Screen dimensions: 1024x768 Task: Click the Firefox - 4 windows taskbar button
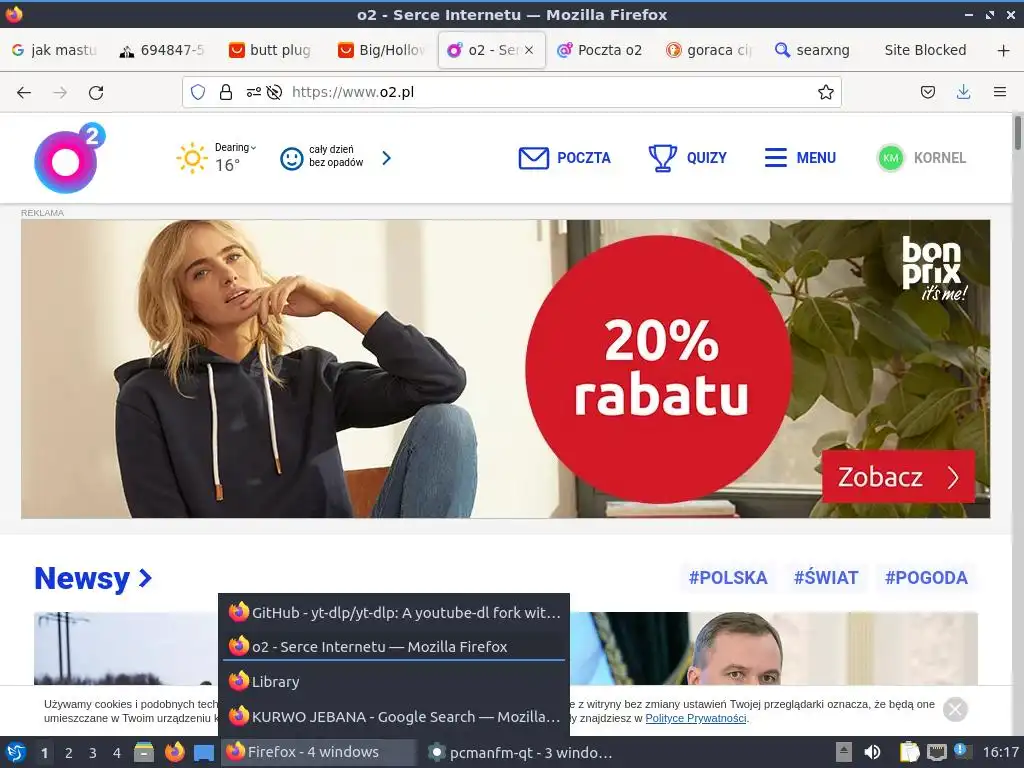coord(319,752)
